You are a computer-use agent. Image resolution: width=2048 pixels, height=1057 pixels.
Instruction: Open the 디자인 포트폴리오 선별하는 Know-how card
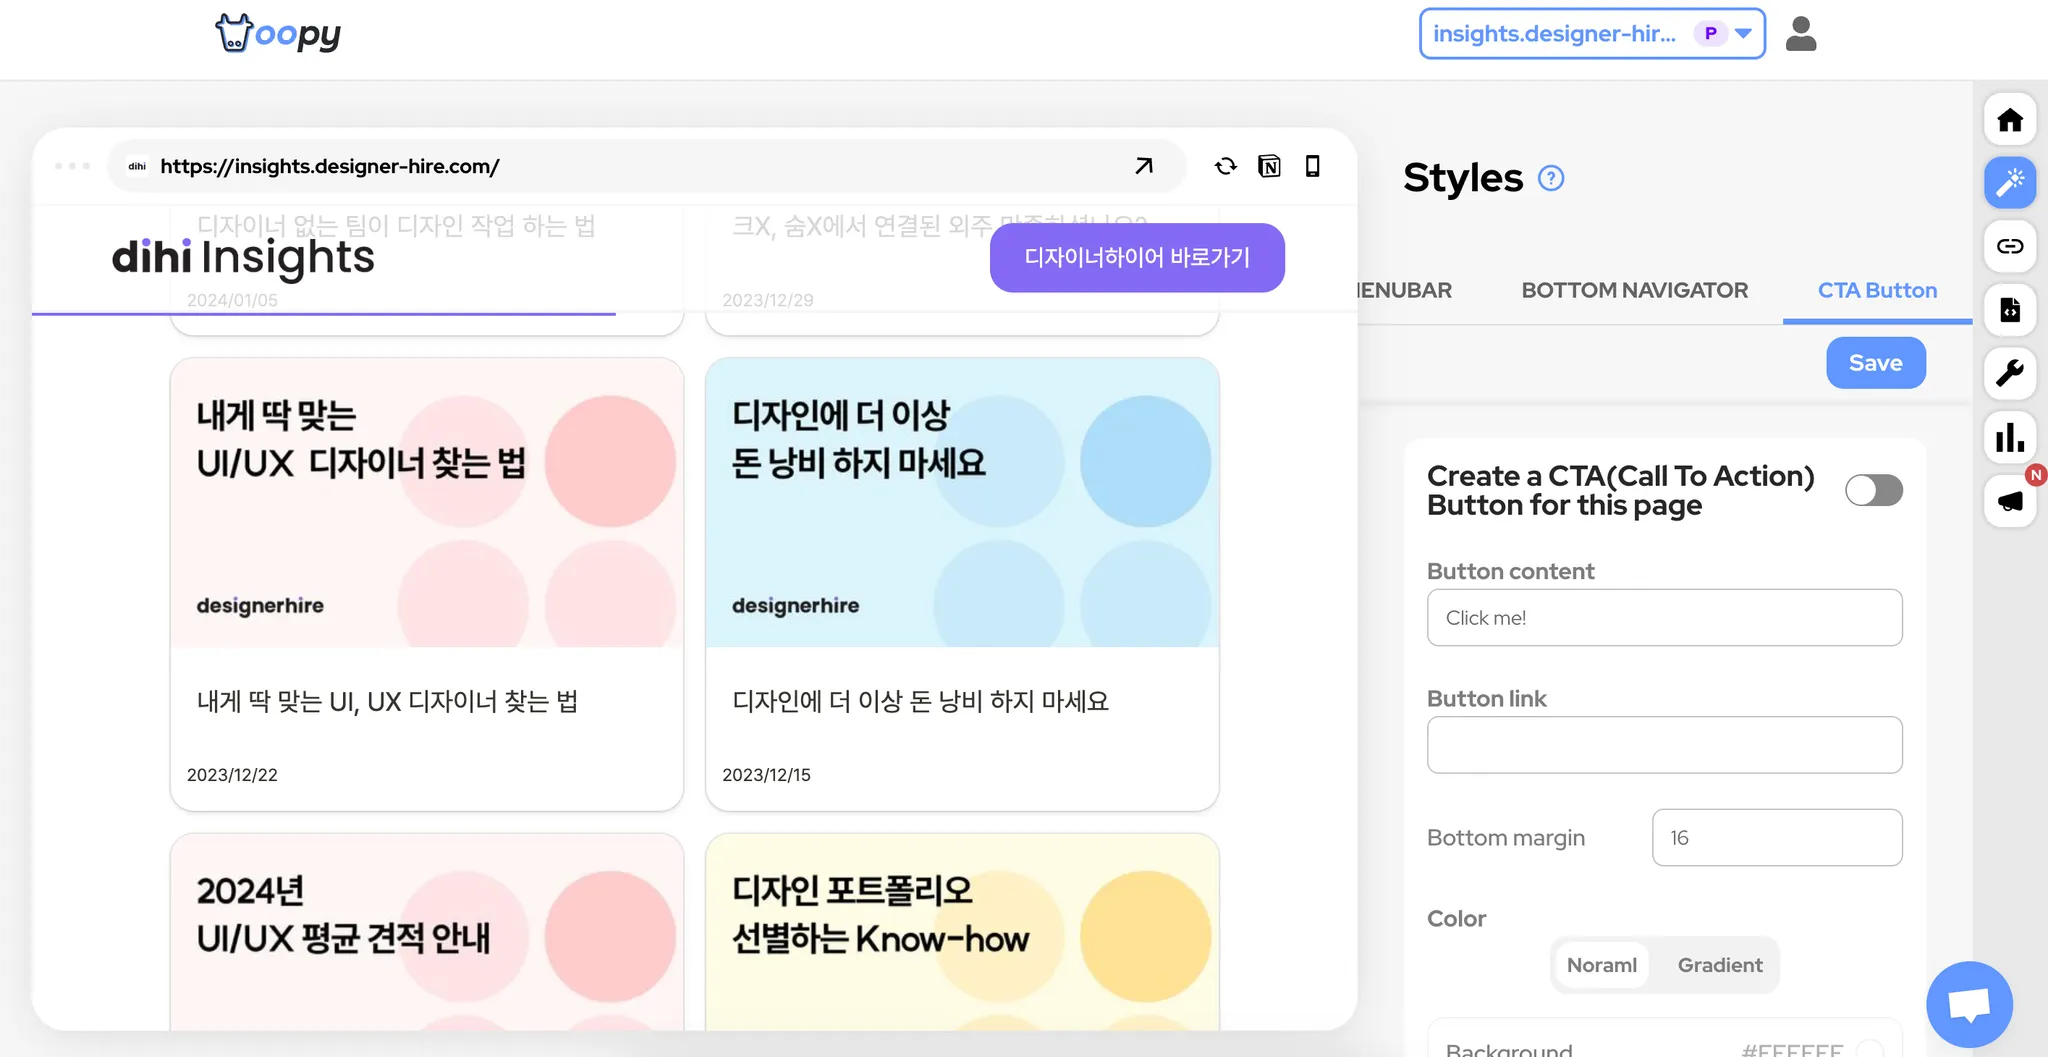[x=962, y=932]
